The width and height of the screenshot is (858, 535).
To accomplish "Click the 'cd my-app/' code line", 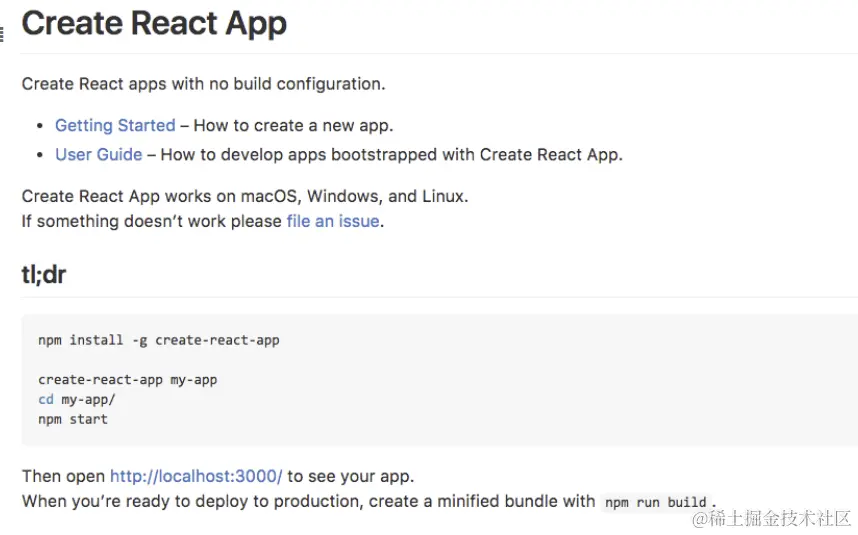I will (x=77, y=400).
